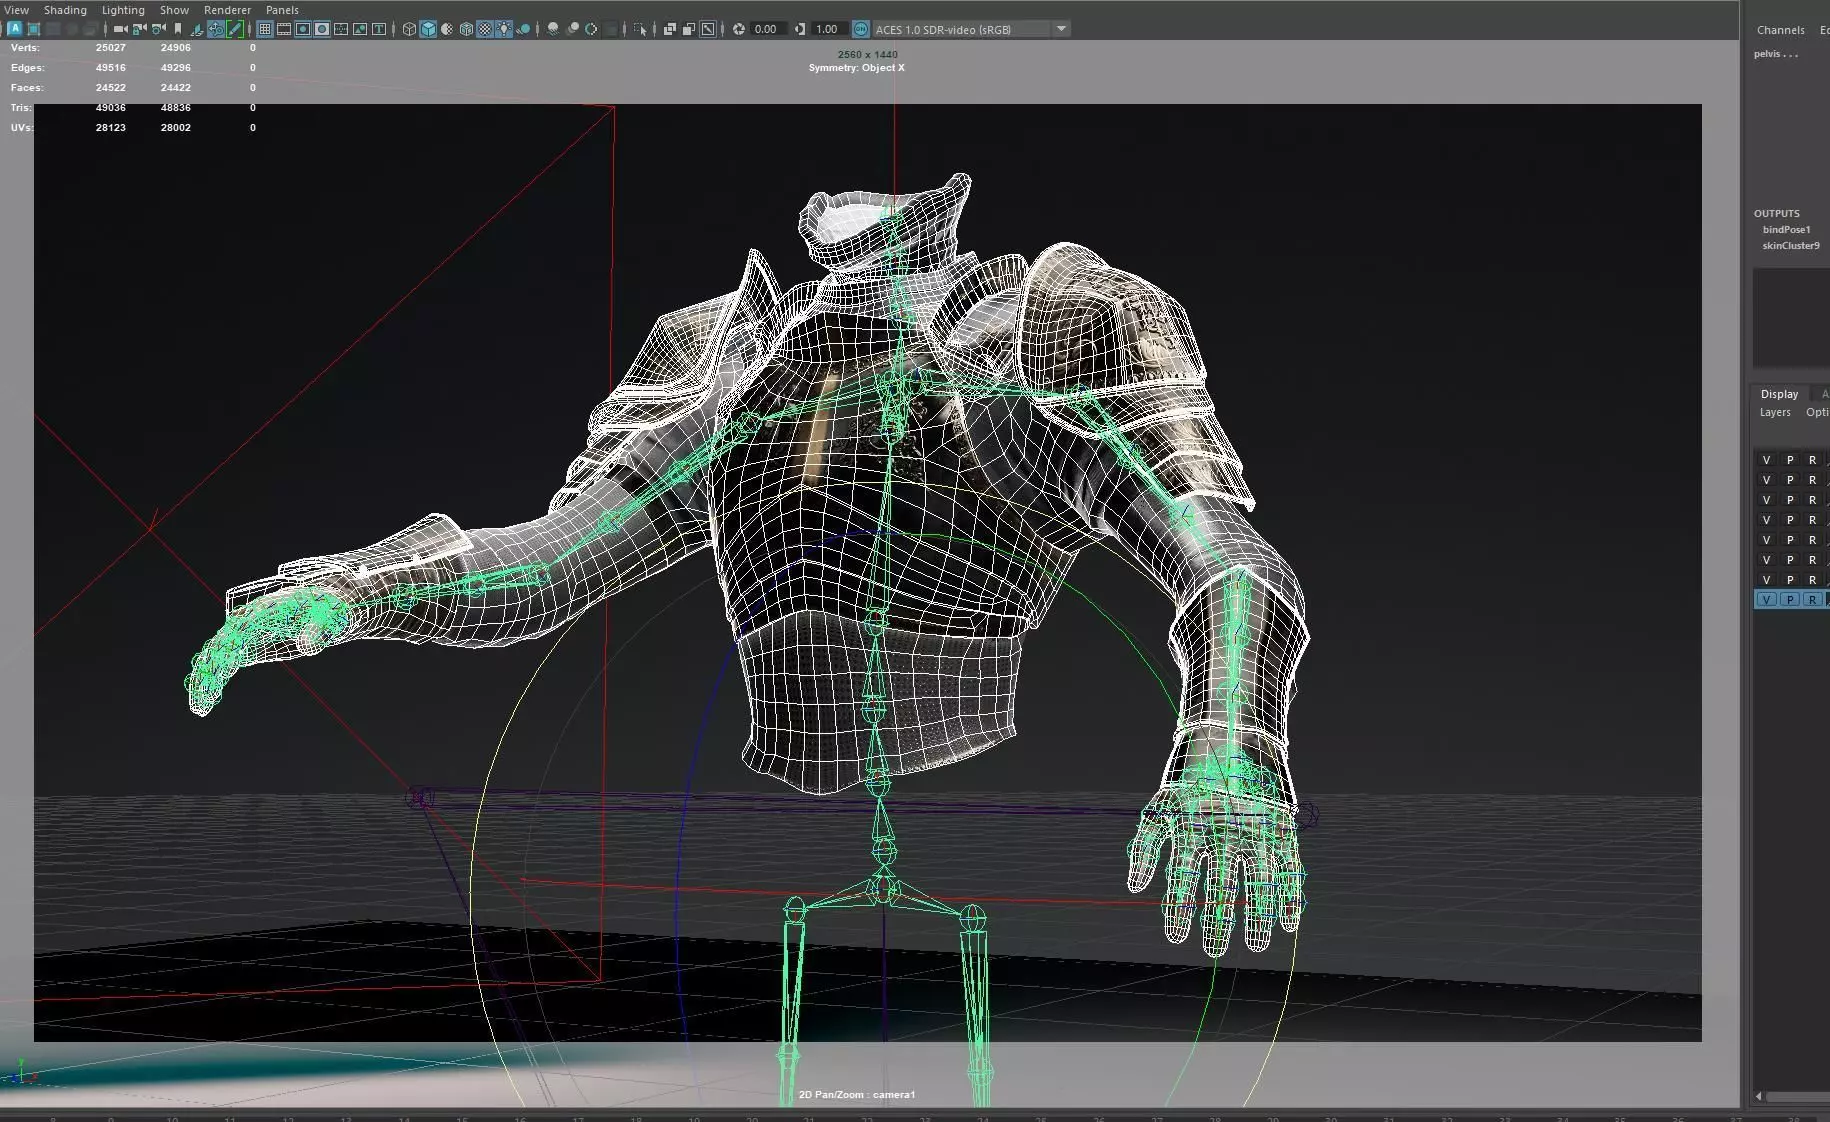Toggle P playback on the topmost layer

(x=1789, y=460)
